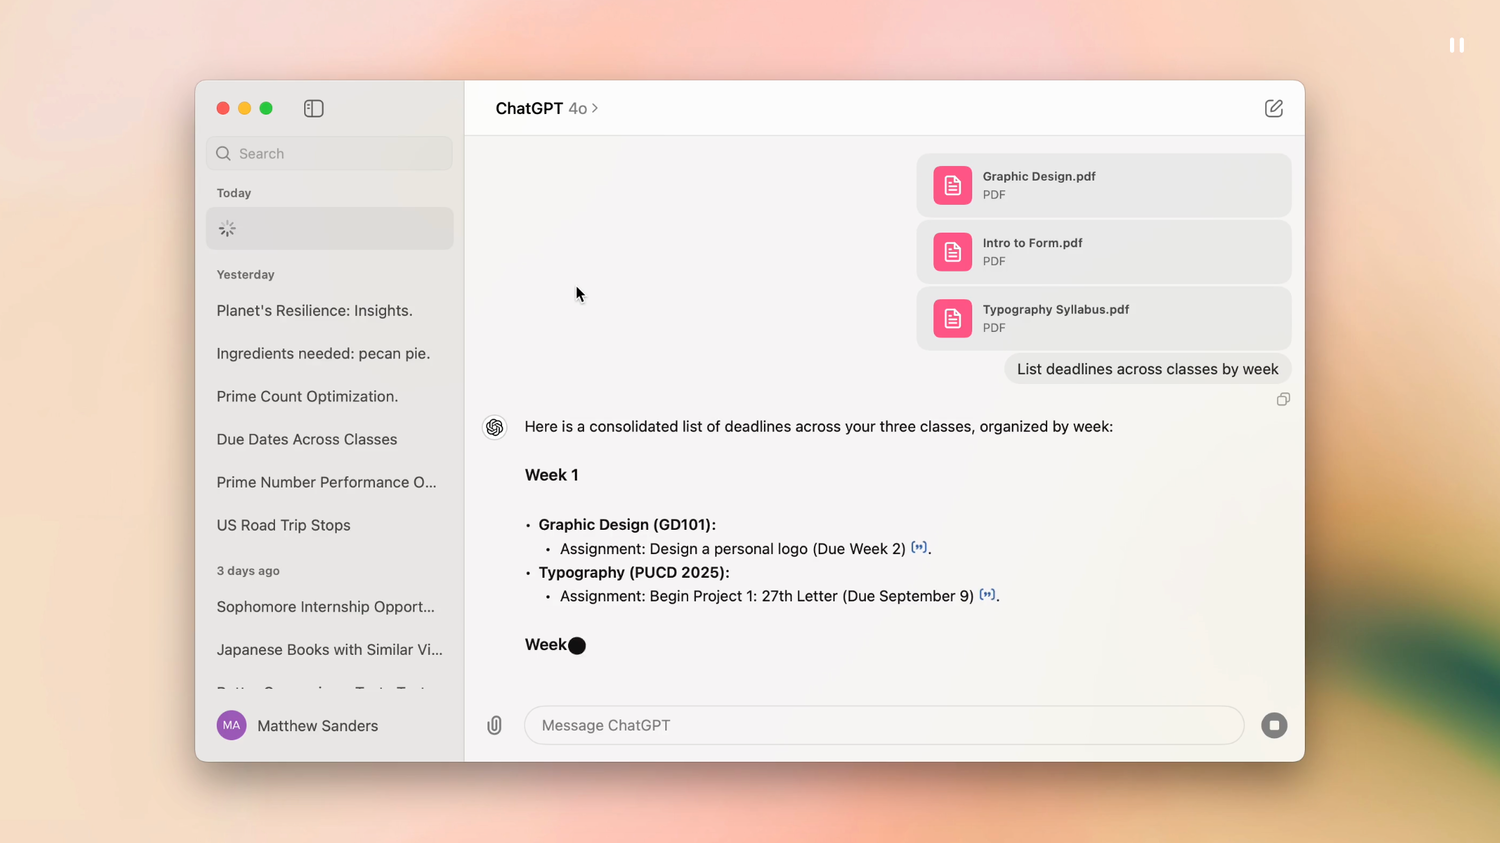Copy the user message with copy icon
The width and height of the screenshot is (1500, 843).
[1283, 399]
